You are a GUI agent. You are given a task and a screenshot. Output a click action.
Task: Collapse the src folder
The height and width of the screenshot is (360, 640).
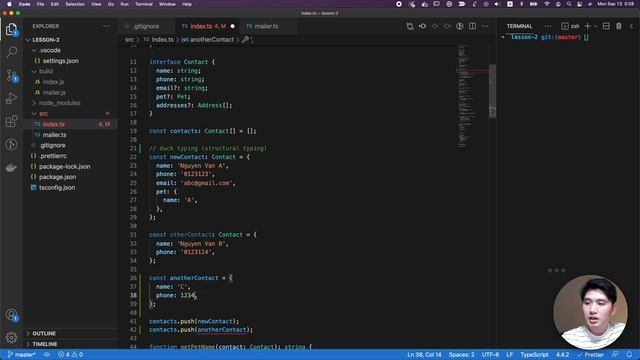click(43, 113)
